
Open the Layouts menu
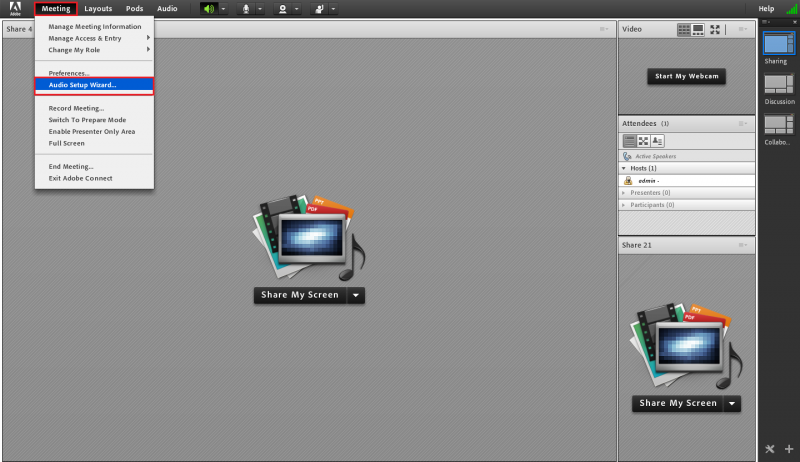coord(98,8)
